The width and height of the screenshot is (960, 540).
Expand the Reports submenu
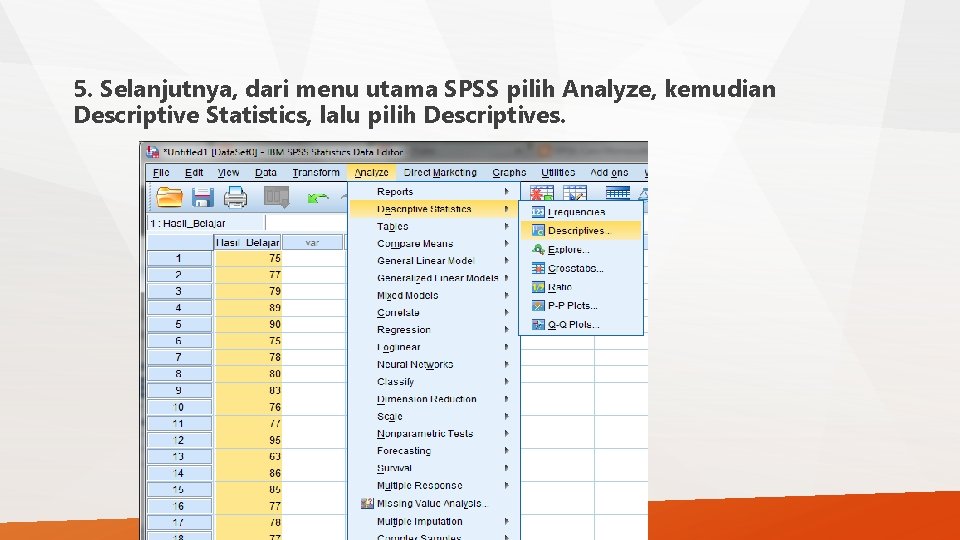tap(434, 192)
